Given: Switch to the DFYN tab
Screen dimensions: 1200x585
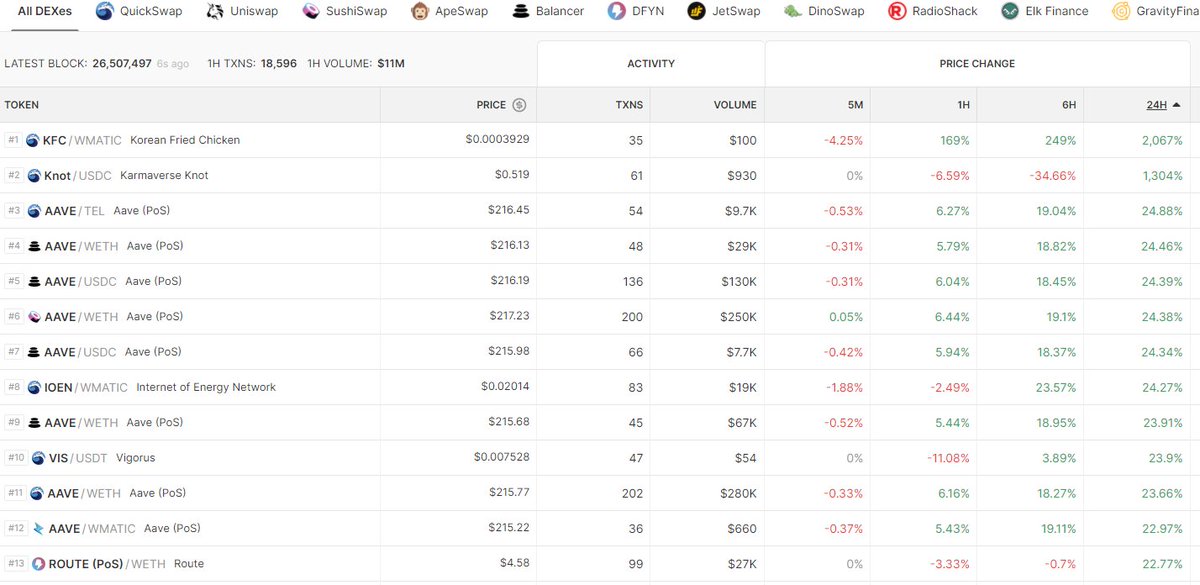Looking at the screenshot, I should click(x=636, y=11).
